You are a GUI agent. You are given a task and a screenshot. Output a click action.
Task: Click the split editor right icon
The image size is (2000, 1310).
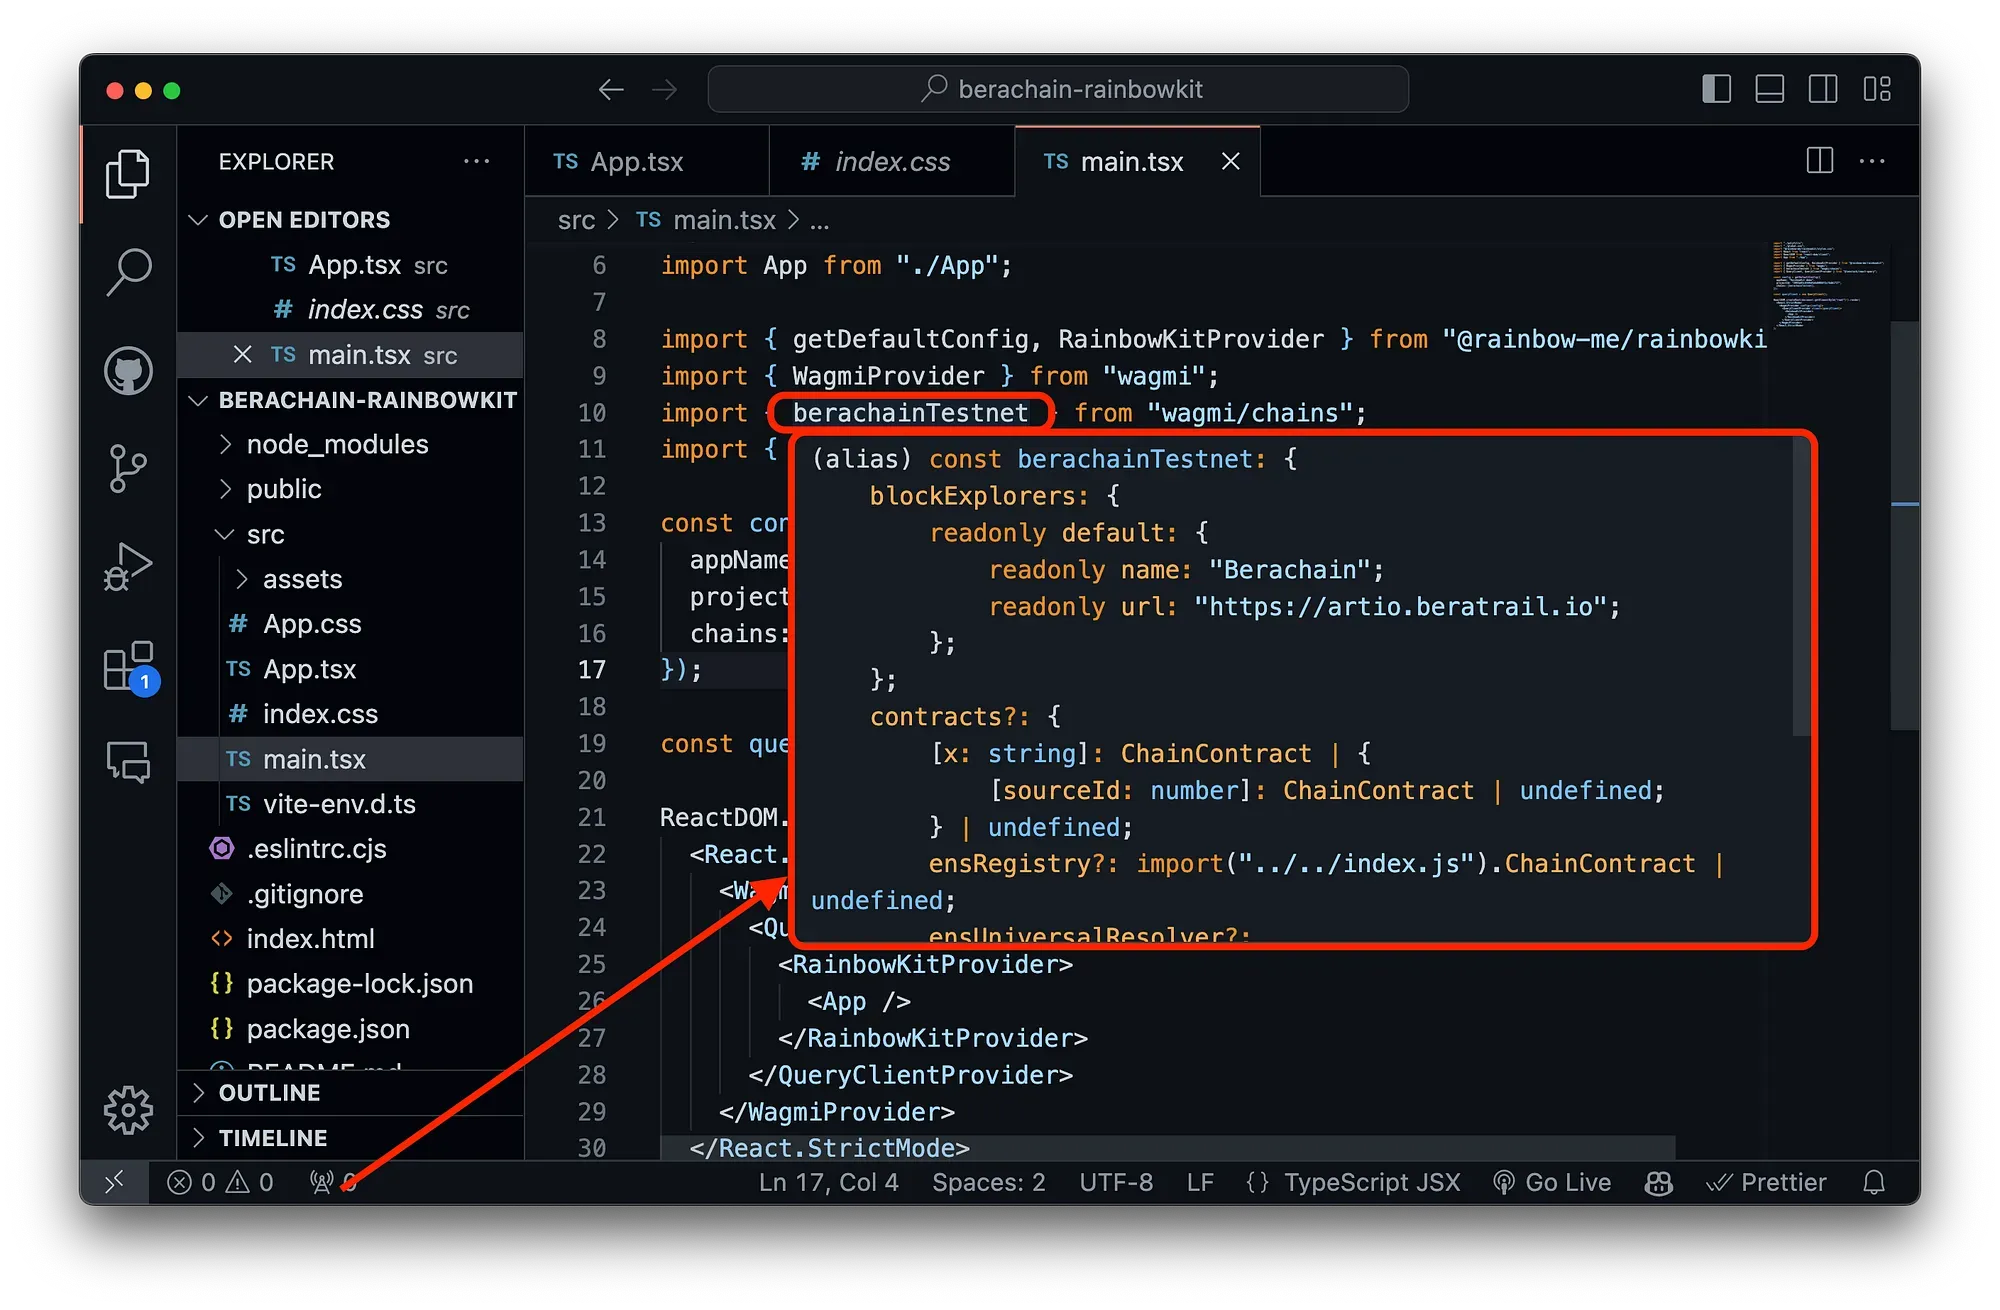tap(1820, 161)
